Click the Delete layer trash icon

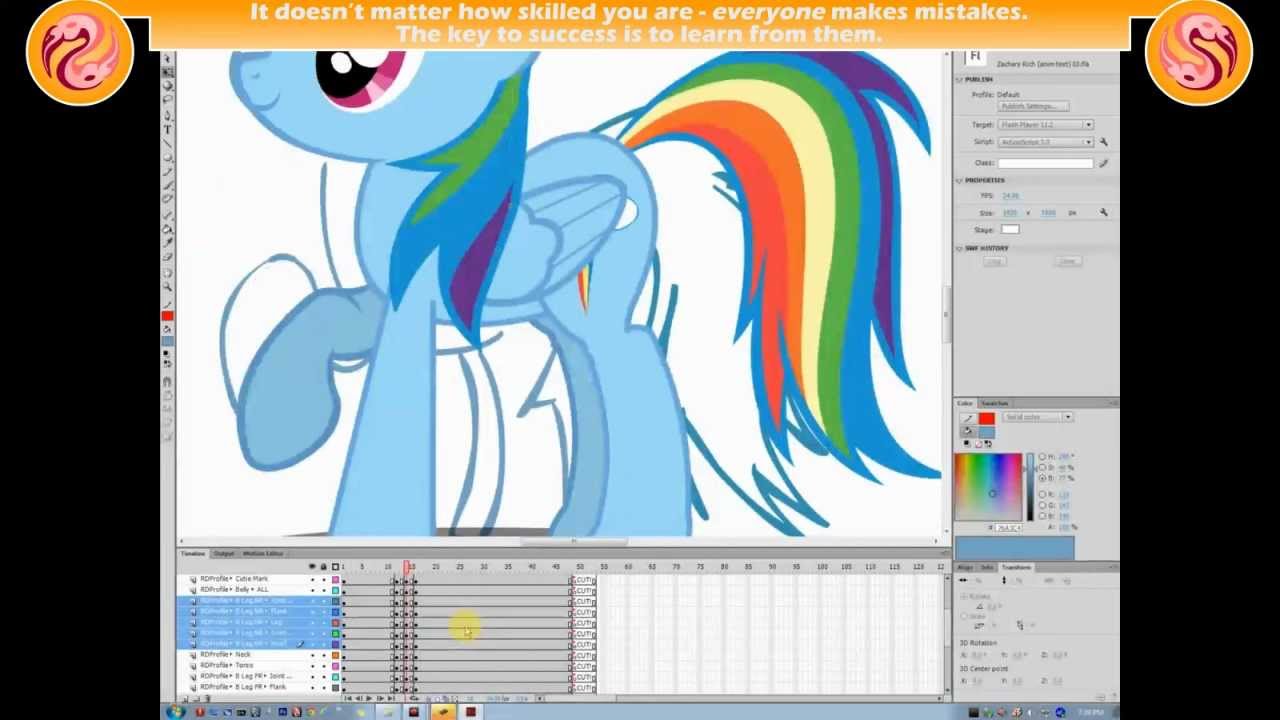[x=208, y=698]
